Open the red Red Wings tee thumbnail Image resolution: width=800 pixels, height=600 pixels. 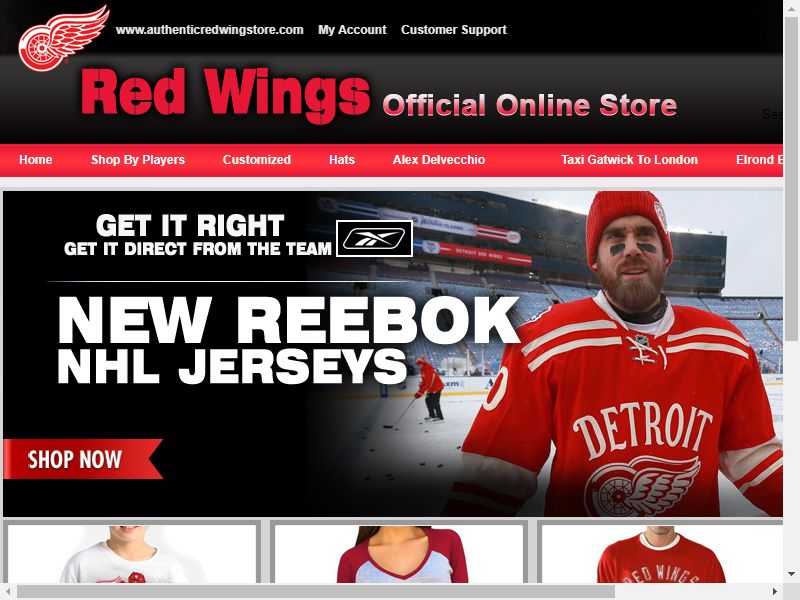pyautogui.click(x=662, y=554)
